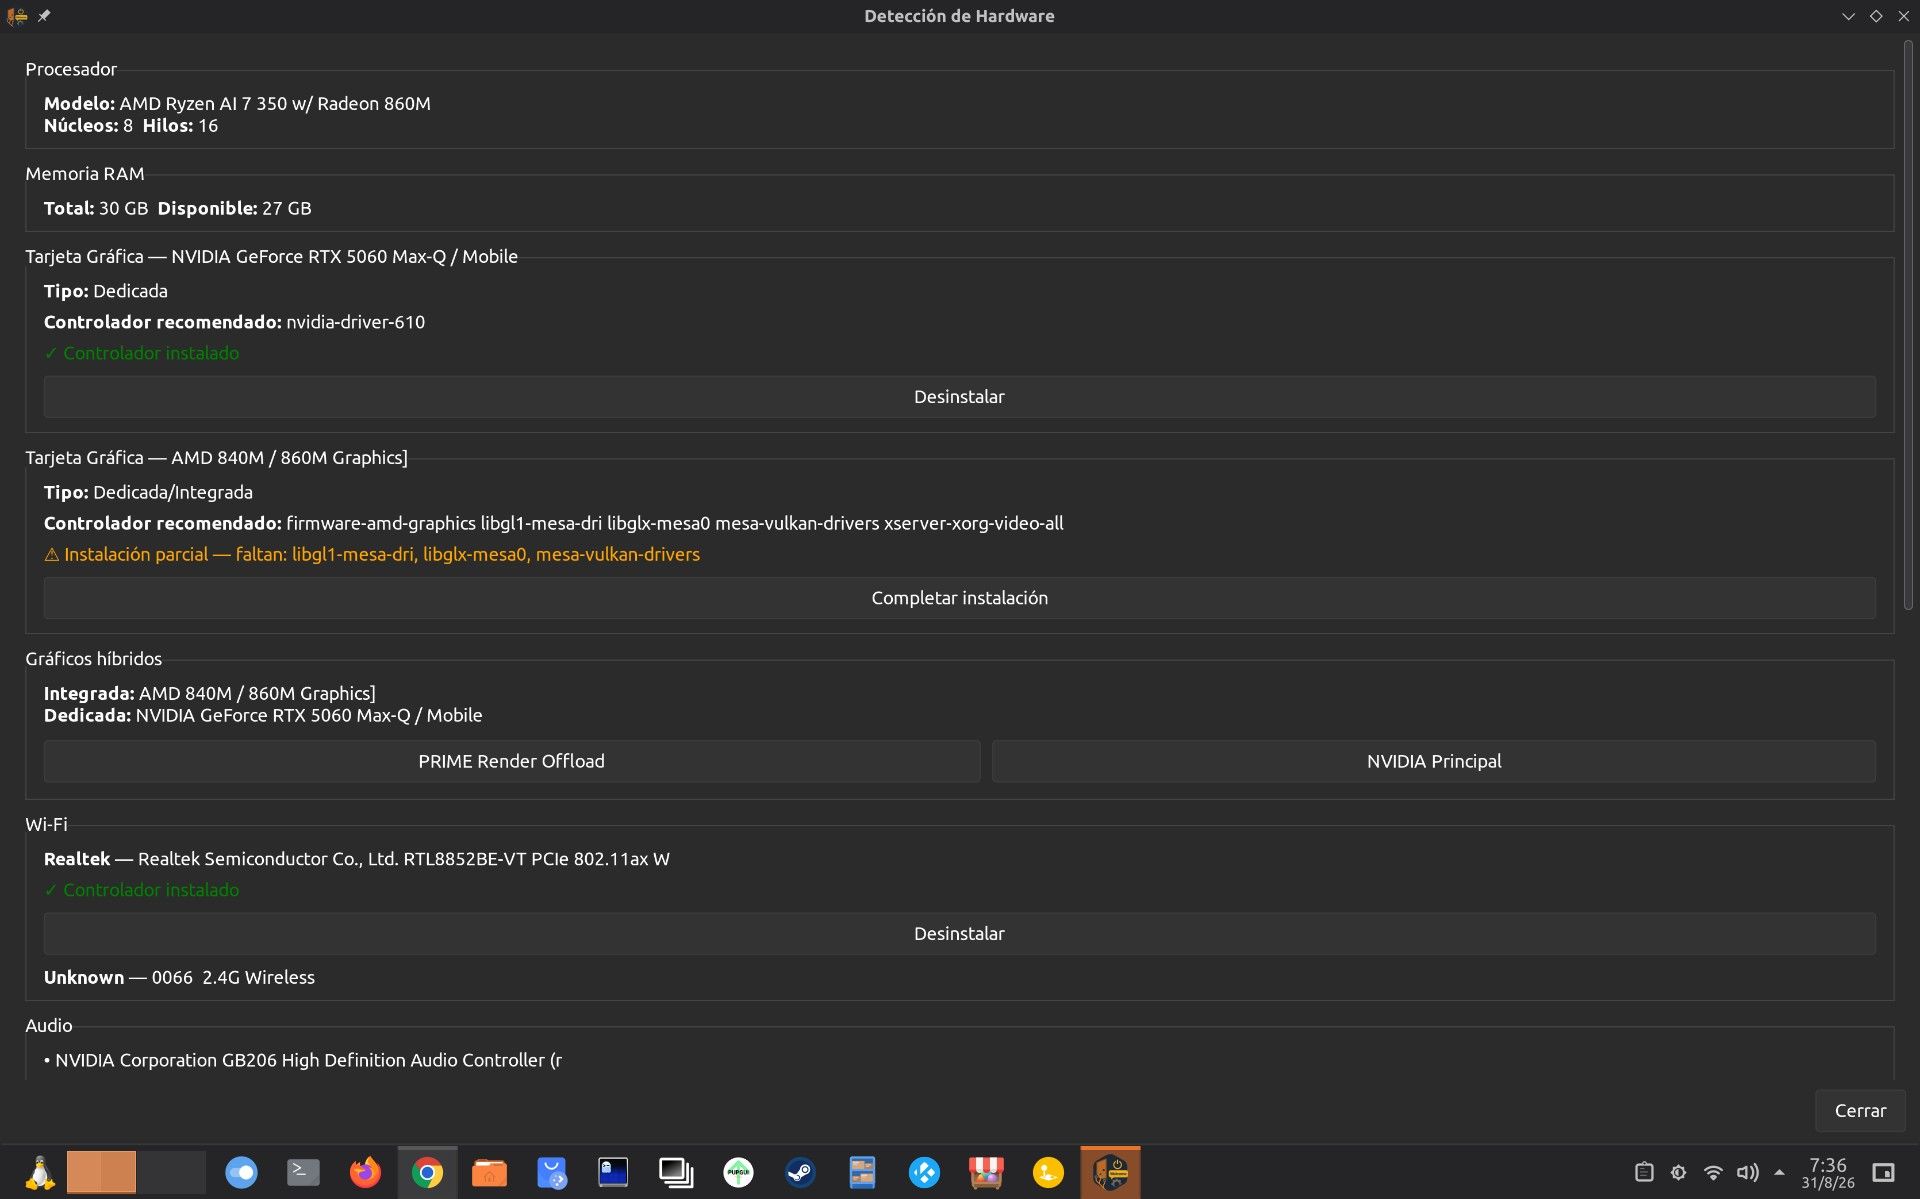This screenshot has height=1199, width=1920.
Task: Switch to Google Chrome in the taskbar
Action: (427, 1172)
